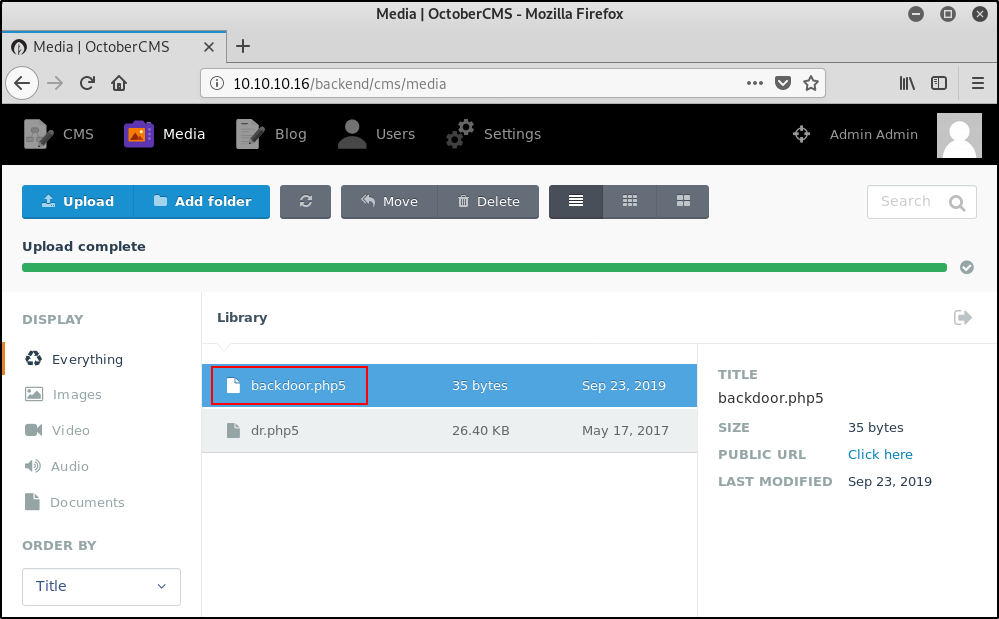Open the Firefox hamburger menu
This screenshot has height=619, width=999.
[x=978, y=83]
